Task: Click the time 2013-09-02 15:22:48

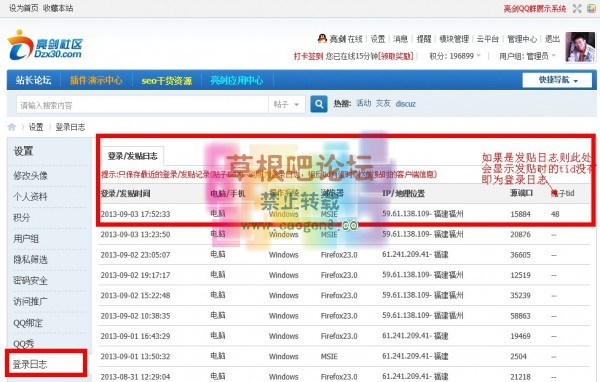Action: click(135, 295)
